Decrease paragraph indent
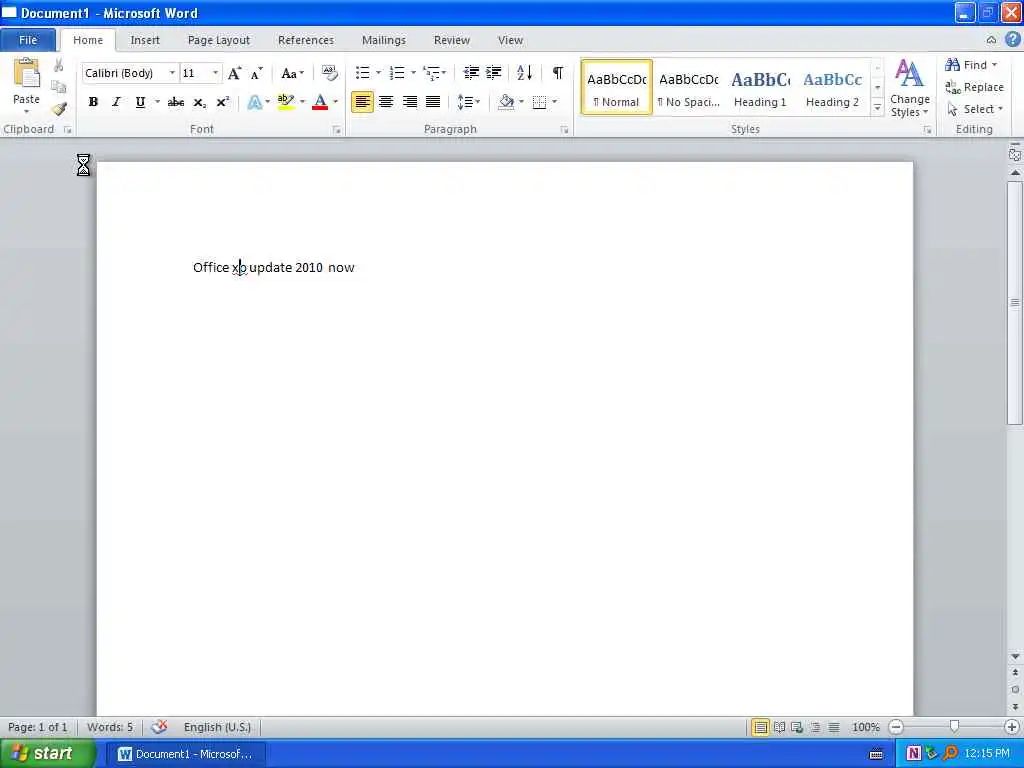Viewport: 1024px width, 768px height. (471, 72)
